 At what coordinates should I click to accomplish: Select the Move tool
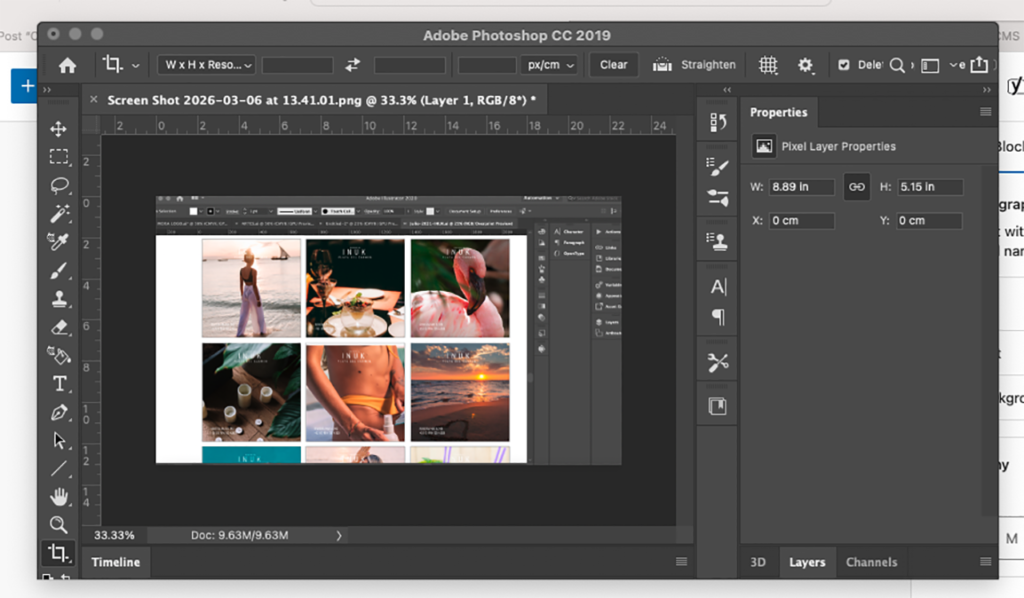coord(59,129)
